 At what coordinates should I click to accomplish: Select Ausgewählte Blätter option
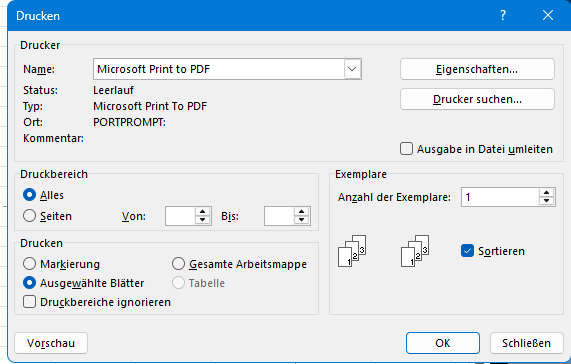[x=29, y=283]
